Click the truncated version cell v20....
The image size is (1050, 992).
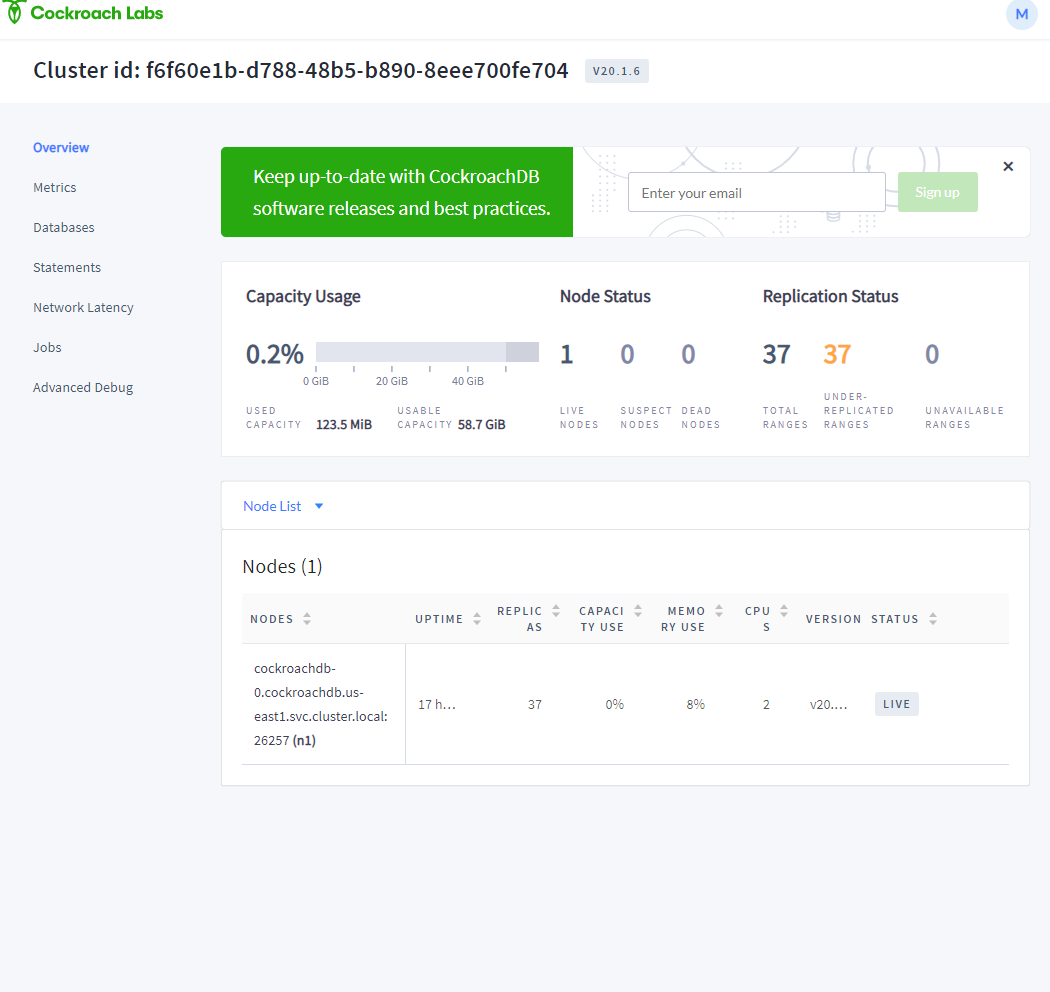point(828,705)
